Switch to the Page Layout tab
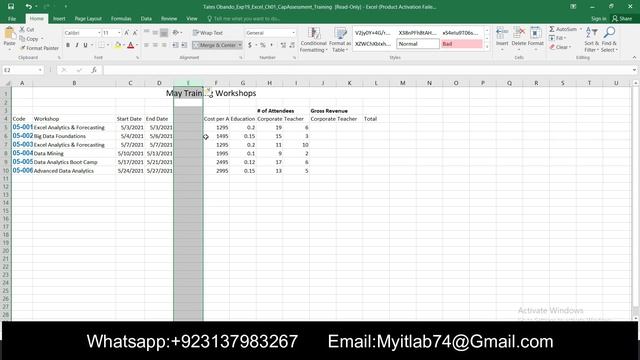The height and width of the screenshot is (360, 640). point(88,19)
